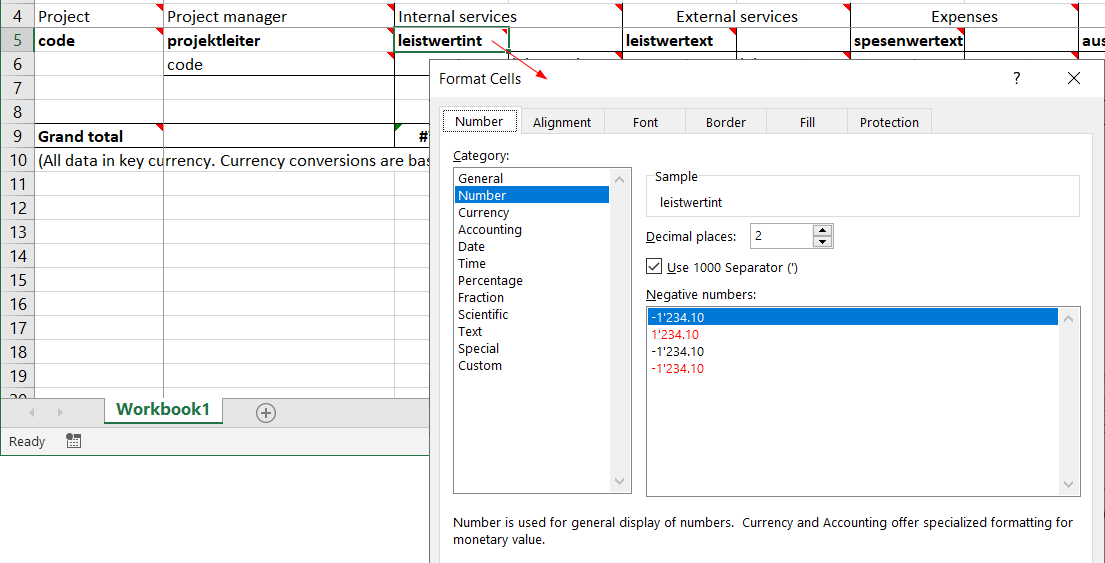
Task: Click the macro recording icon in status bar
Action: coord(73,441)
